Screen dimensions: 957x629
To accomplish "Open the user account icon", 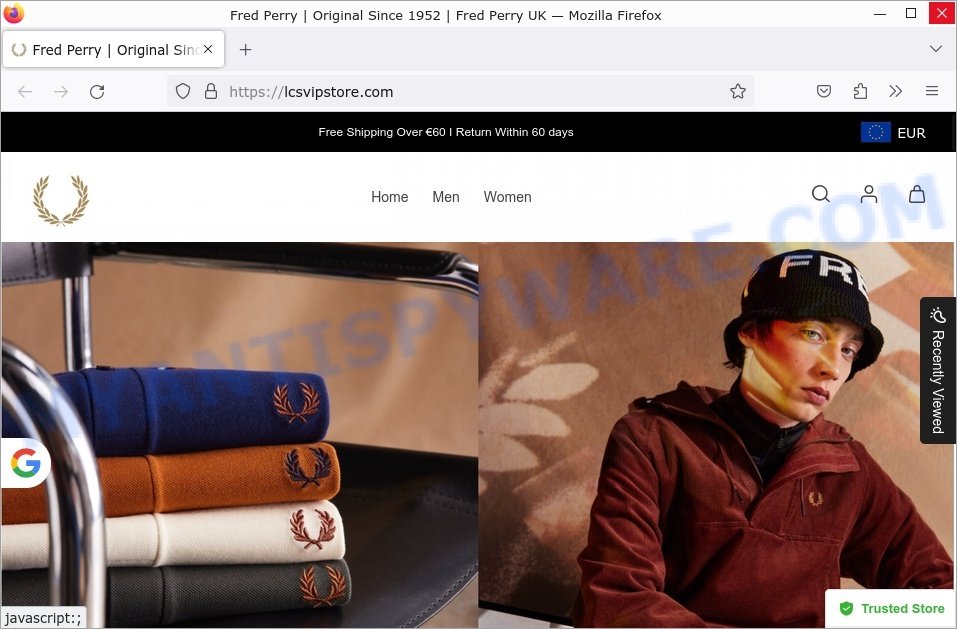I will [869, 194].
